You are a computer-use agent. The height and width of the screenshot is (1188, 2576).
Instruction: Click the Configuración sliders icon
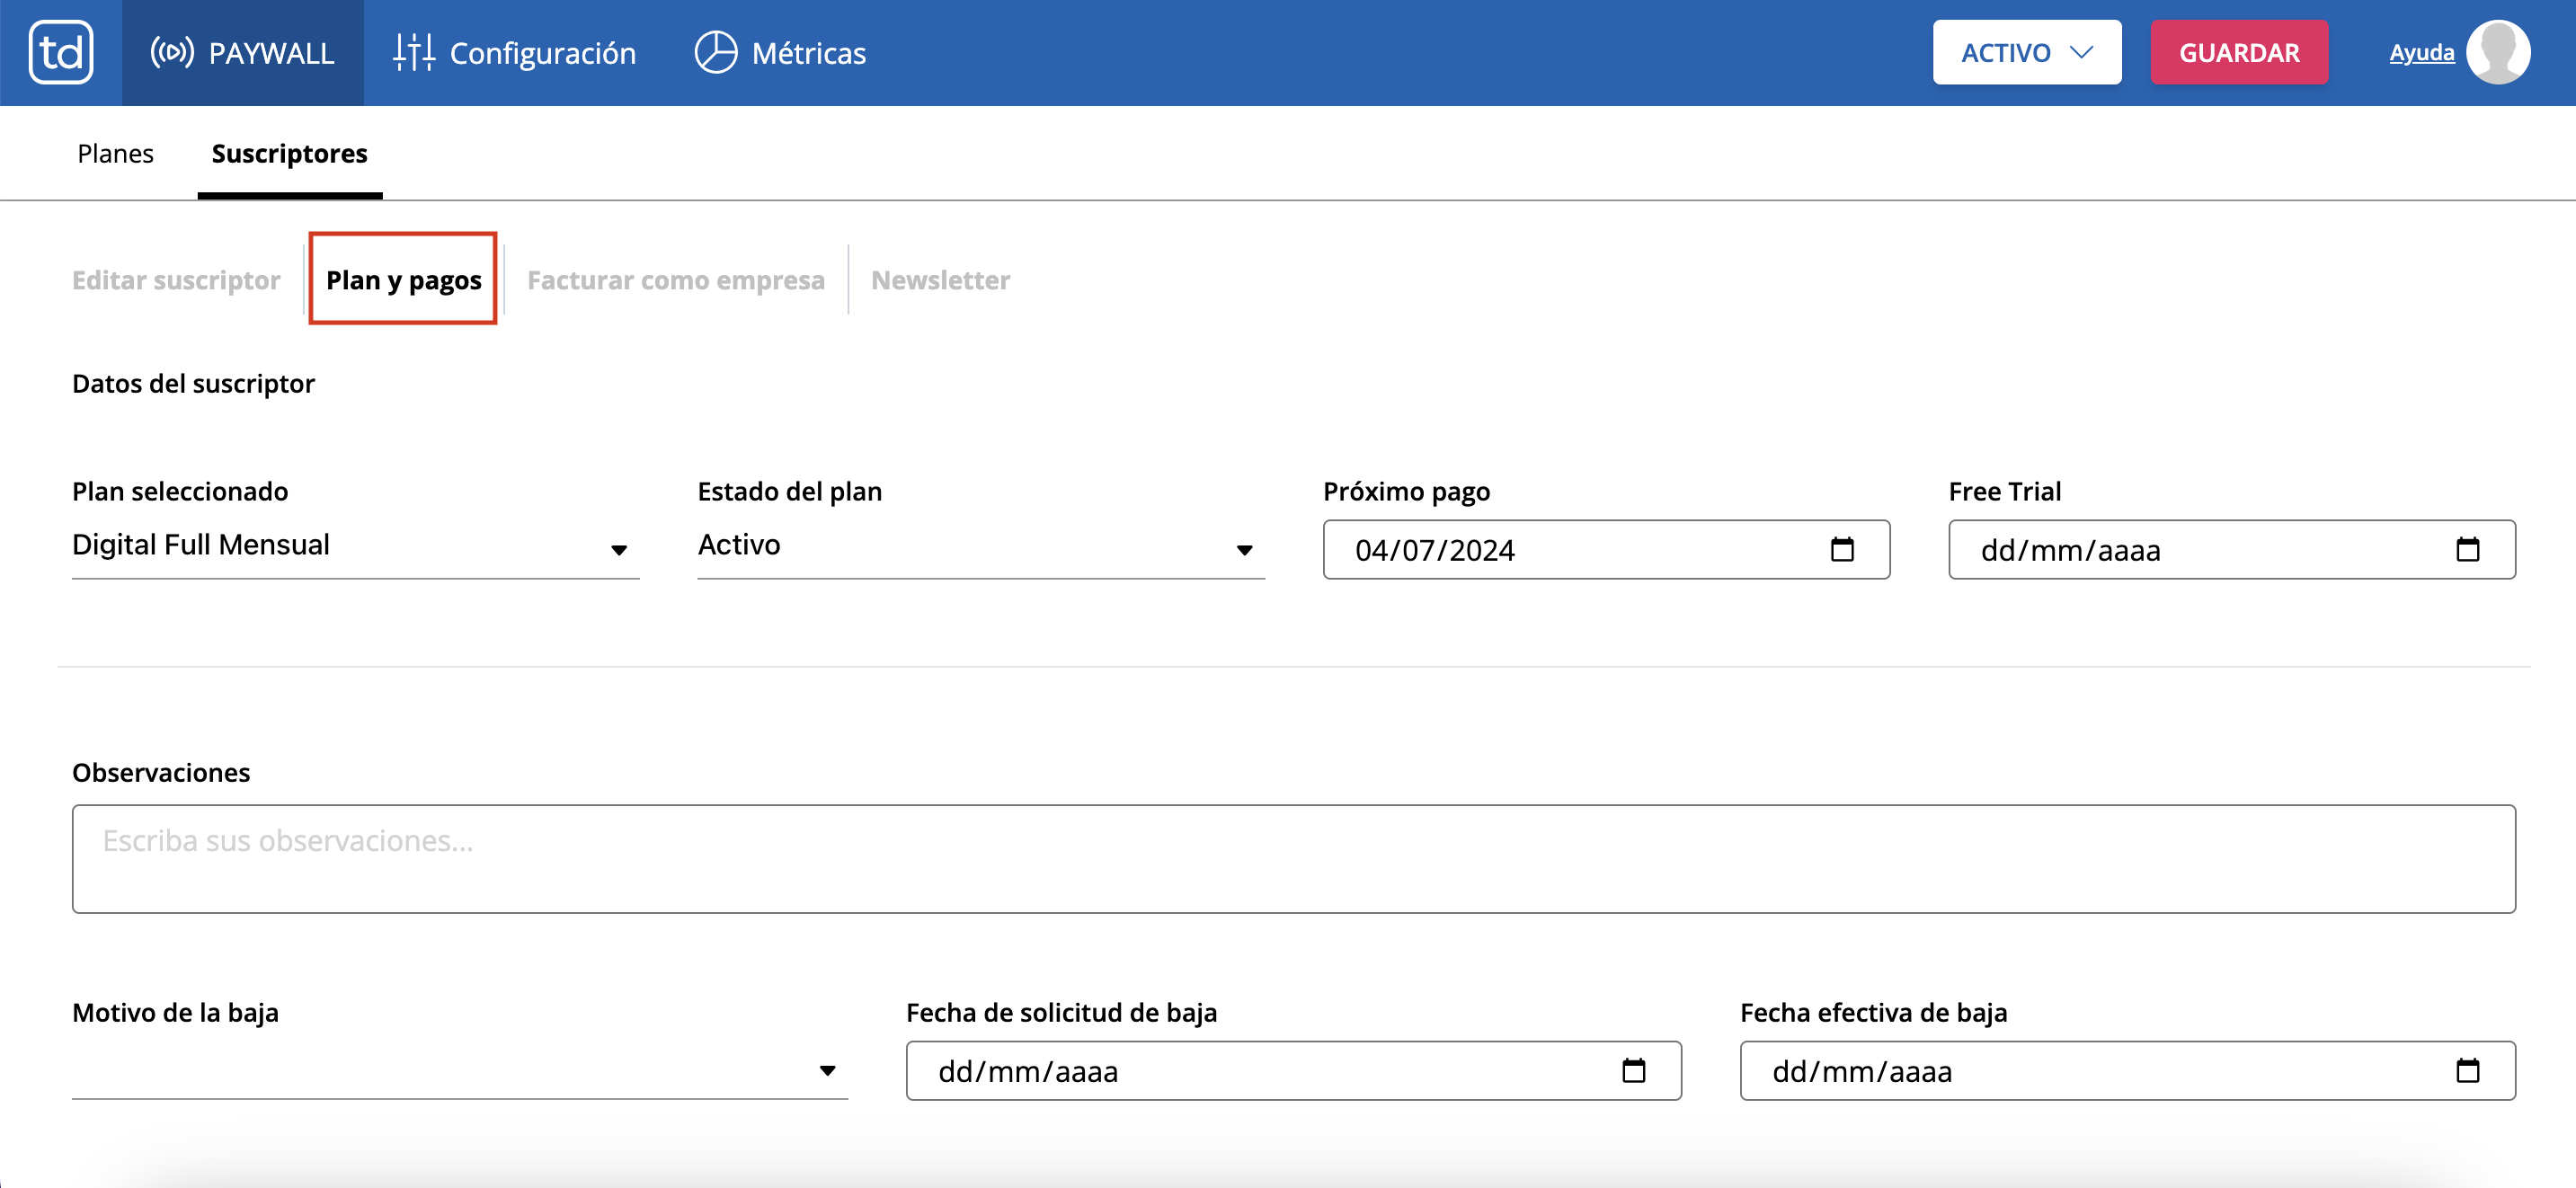click(x=413, y=52)
